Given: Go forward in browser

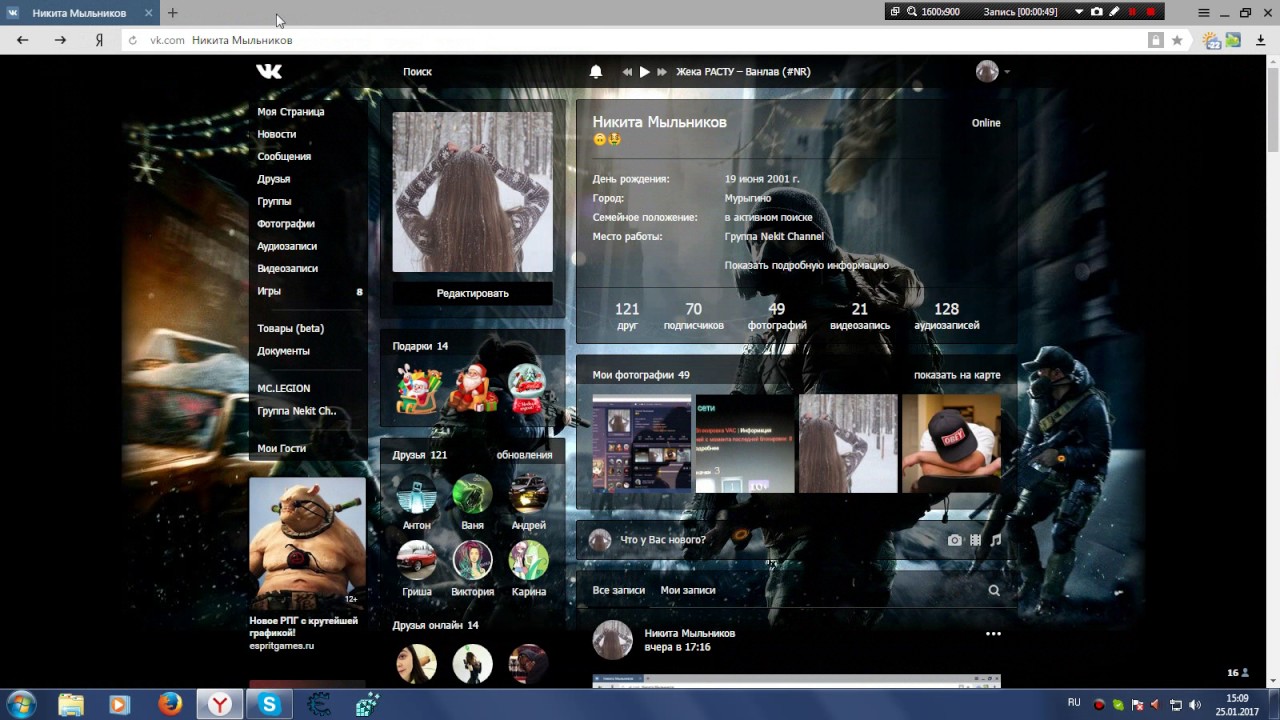Looking at the screenshot, I should pos(60,40).
